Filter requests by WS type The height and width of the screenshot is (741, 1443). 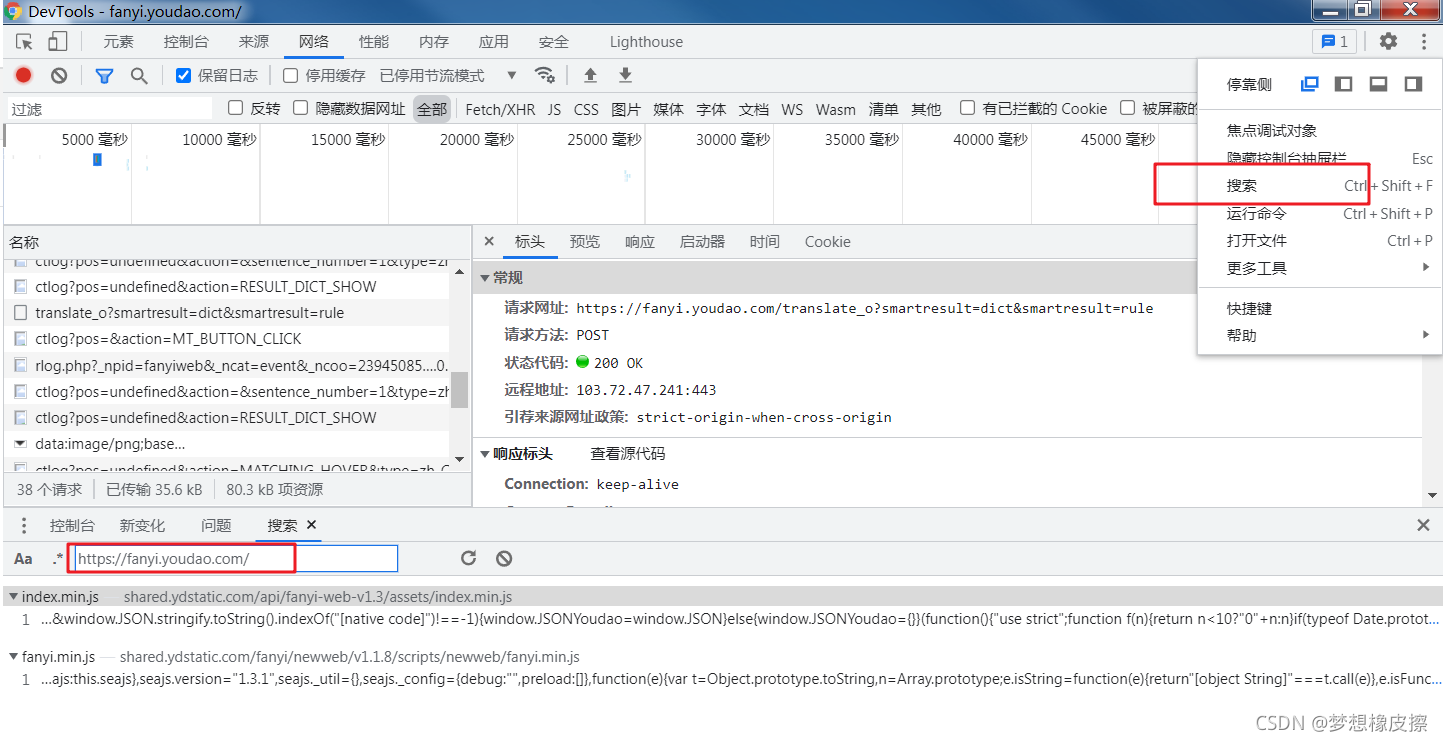[x=792, y=109]
